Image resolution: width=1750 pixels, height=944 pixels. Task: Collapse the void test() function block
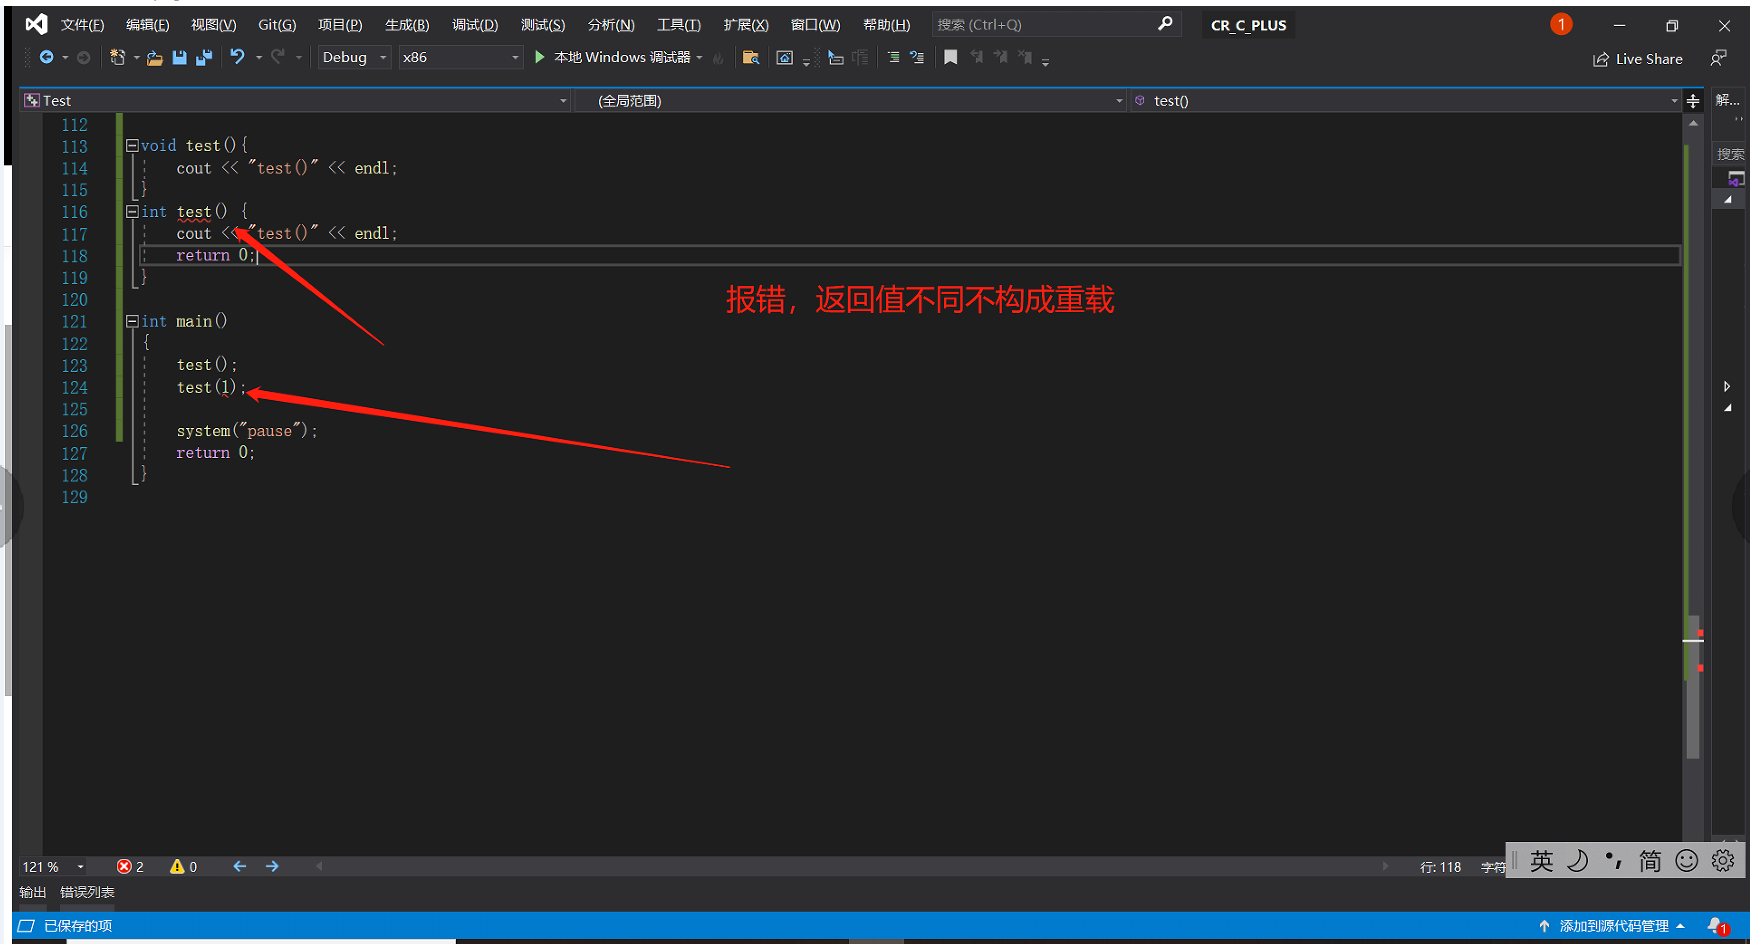click(x=132, y=146)
